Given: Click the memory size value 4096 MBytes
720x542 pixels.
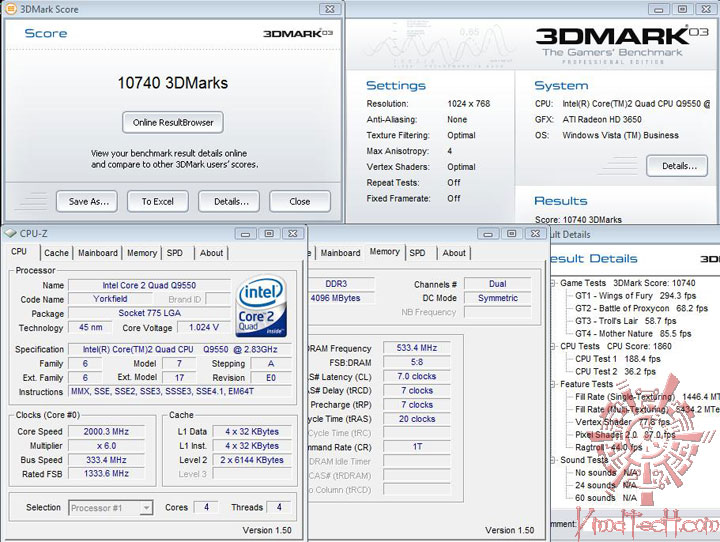Looking at the screenshot, I should [341, 298].
